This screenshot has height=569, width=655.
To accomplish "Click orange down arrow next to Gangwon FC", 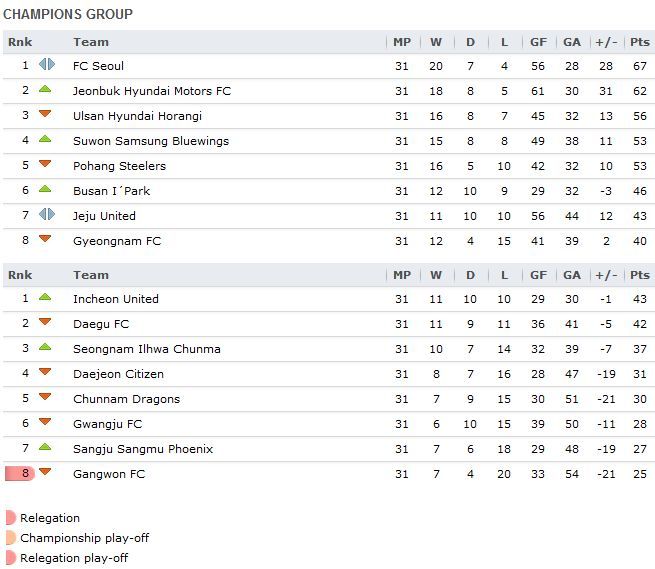I will [x=45, y=472].
